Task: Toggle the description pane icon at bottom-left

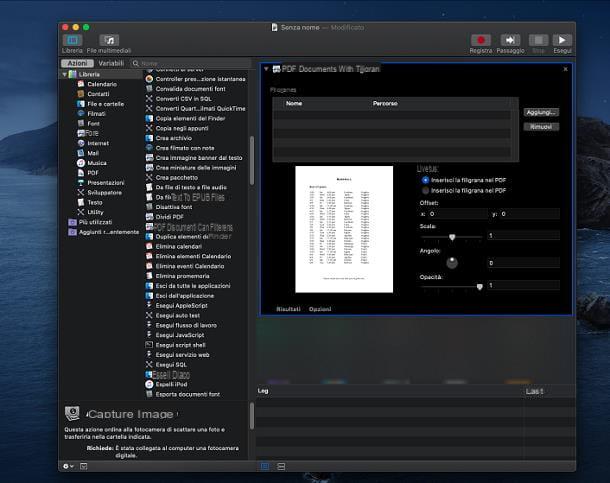Action: [x=84, y=466]
